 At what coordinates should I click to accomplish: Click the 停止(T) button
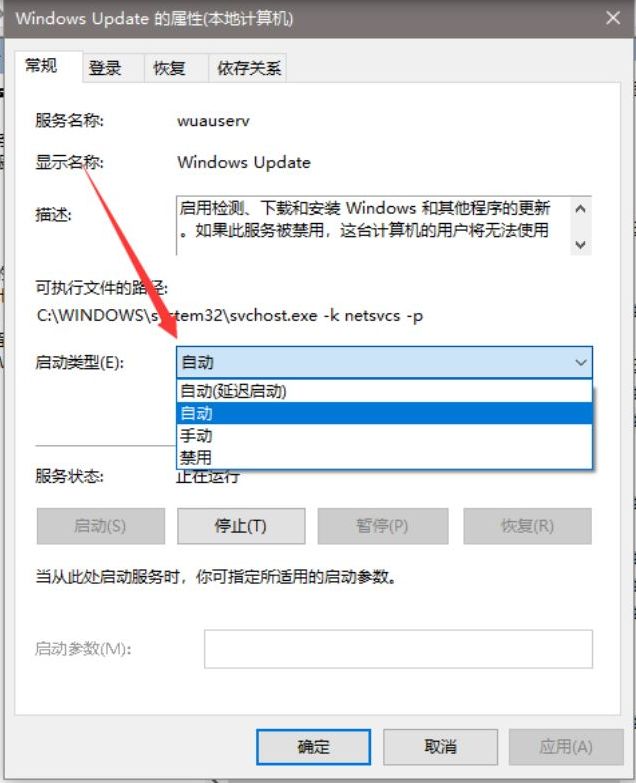(x=241, y=526)
